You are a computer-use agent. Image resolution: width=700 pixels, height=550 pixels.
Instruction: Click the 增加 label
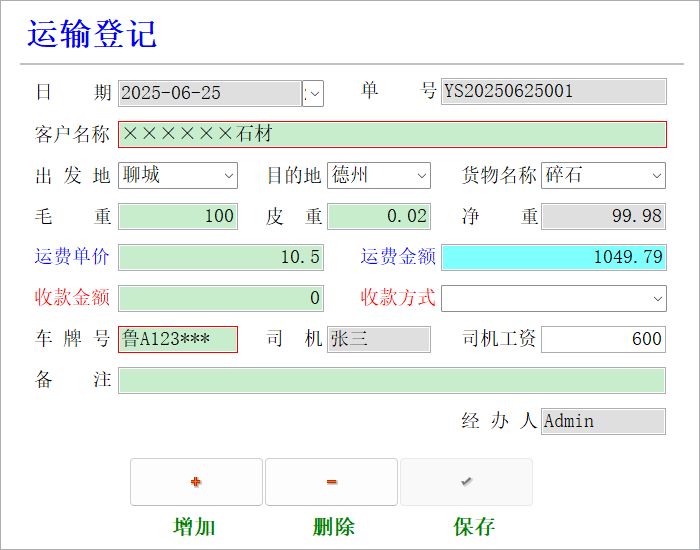coord(194,527)
